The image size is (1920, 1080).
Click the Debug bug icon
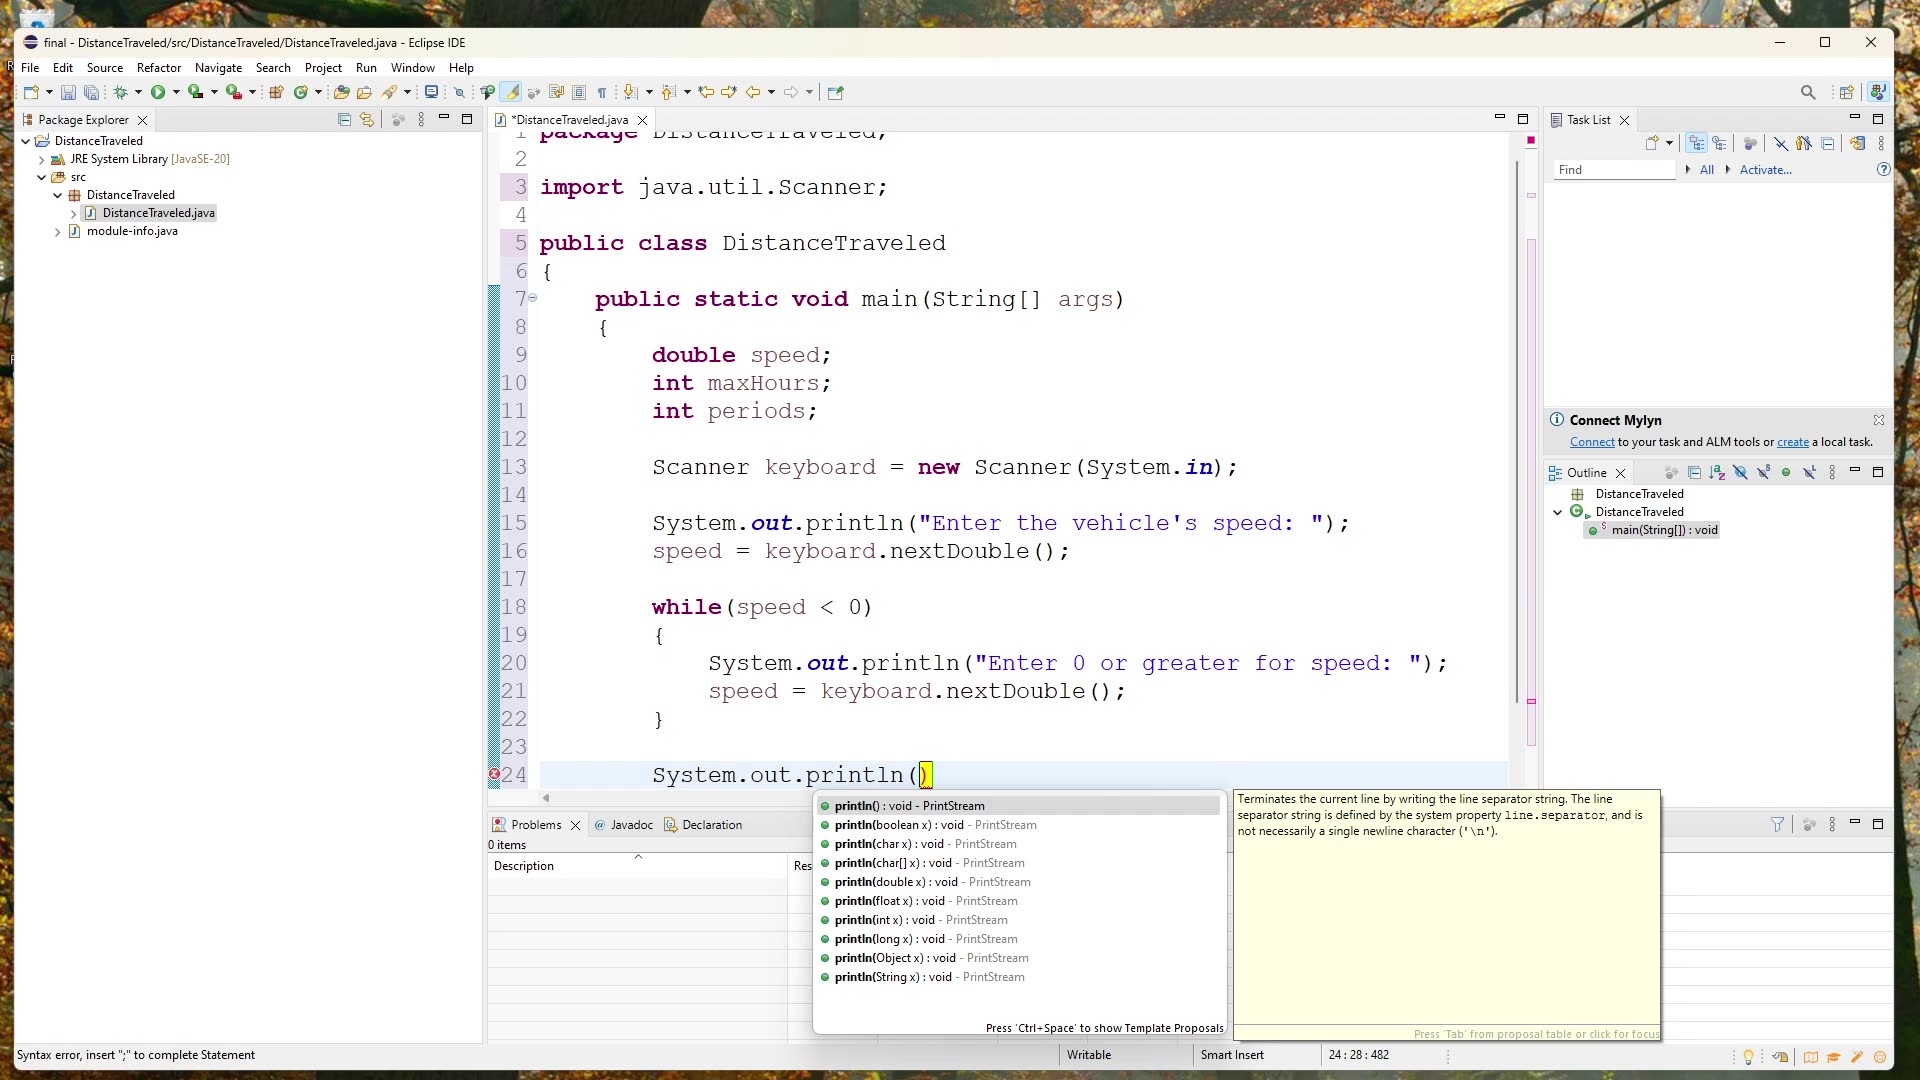[120, 92]
